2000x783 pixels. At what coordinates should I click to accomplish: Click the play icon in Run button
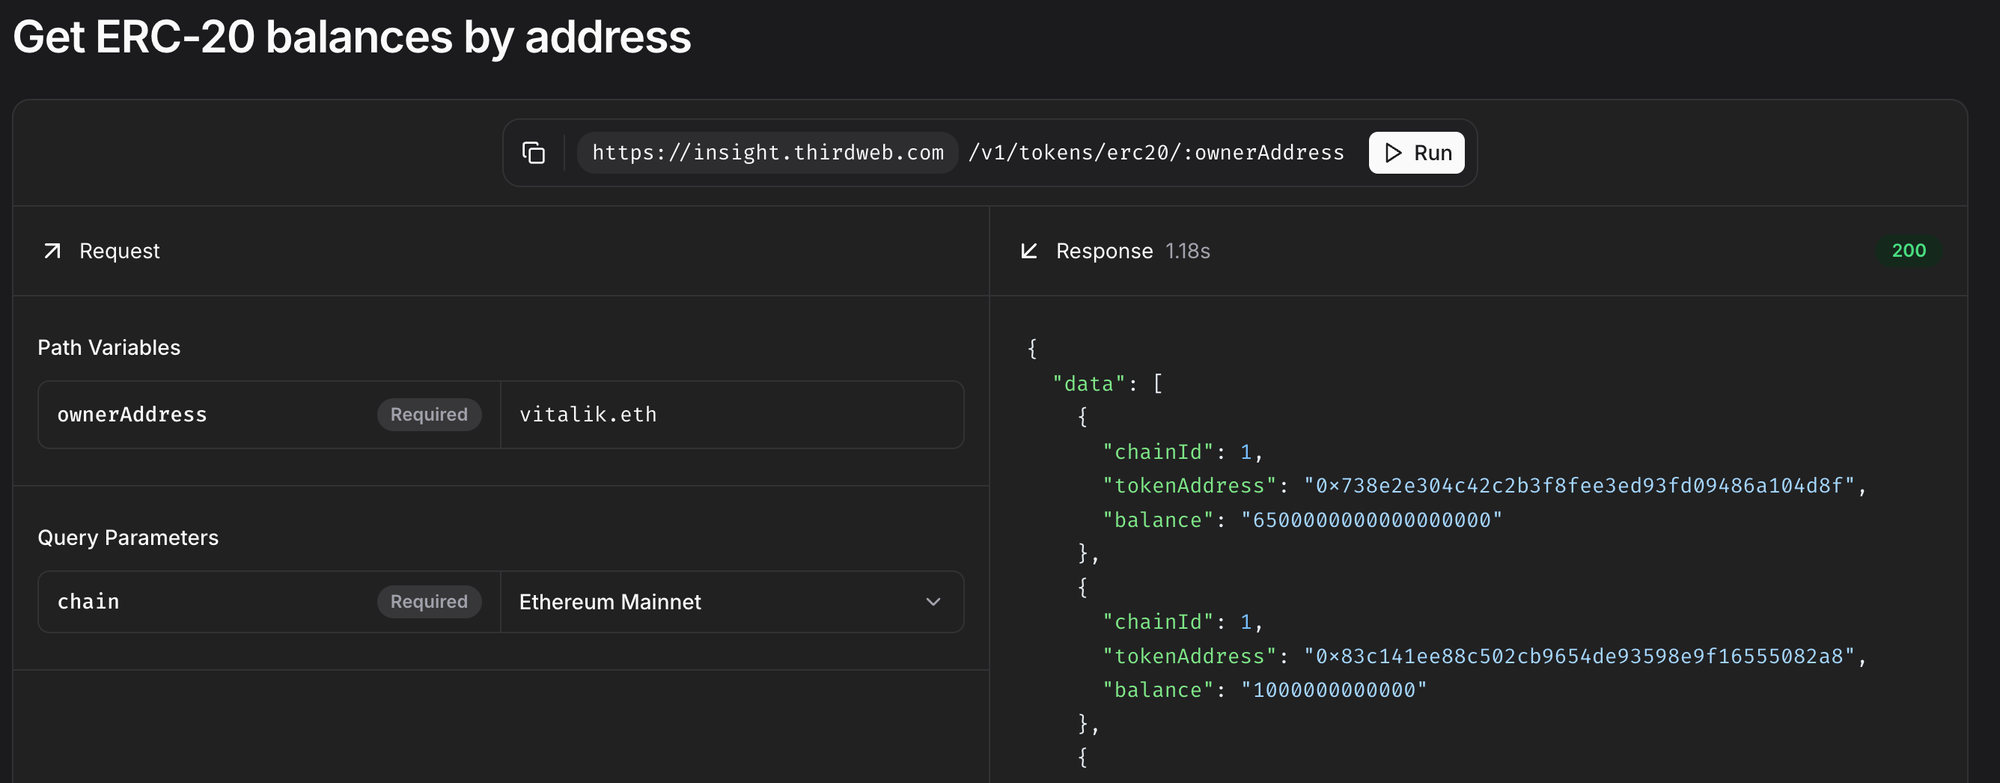[x=1393, y=153]
